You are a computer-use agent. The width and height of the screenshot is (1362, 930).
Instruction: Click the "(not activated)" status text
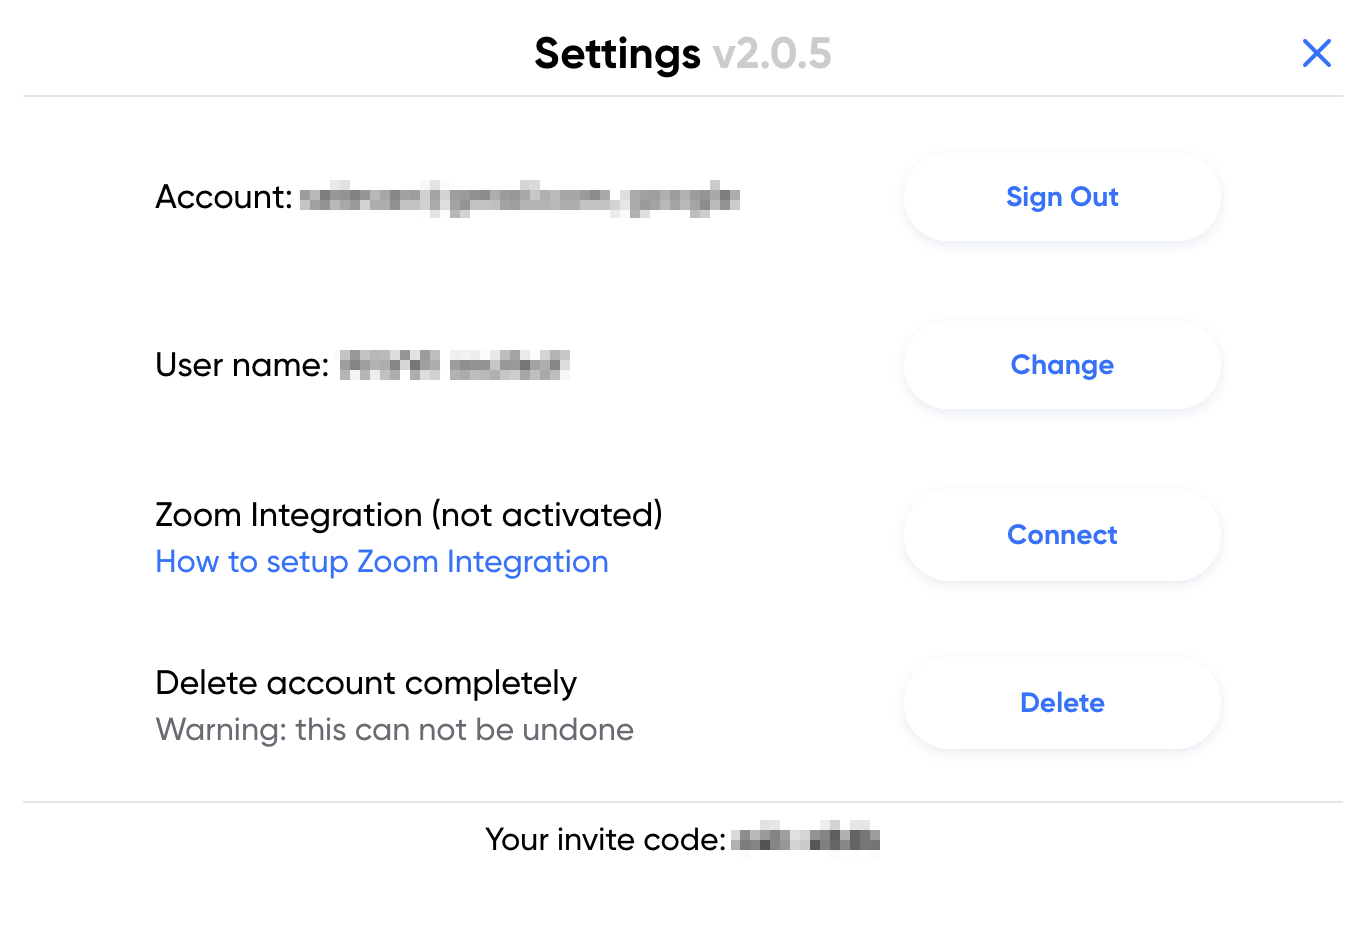tap(547, 515)
